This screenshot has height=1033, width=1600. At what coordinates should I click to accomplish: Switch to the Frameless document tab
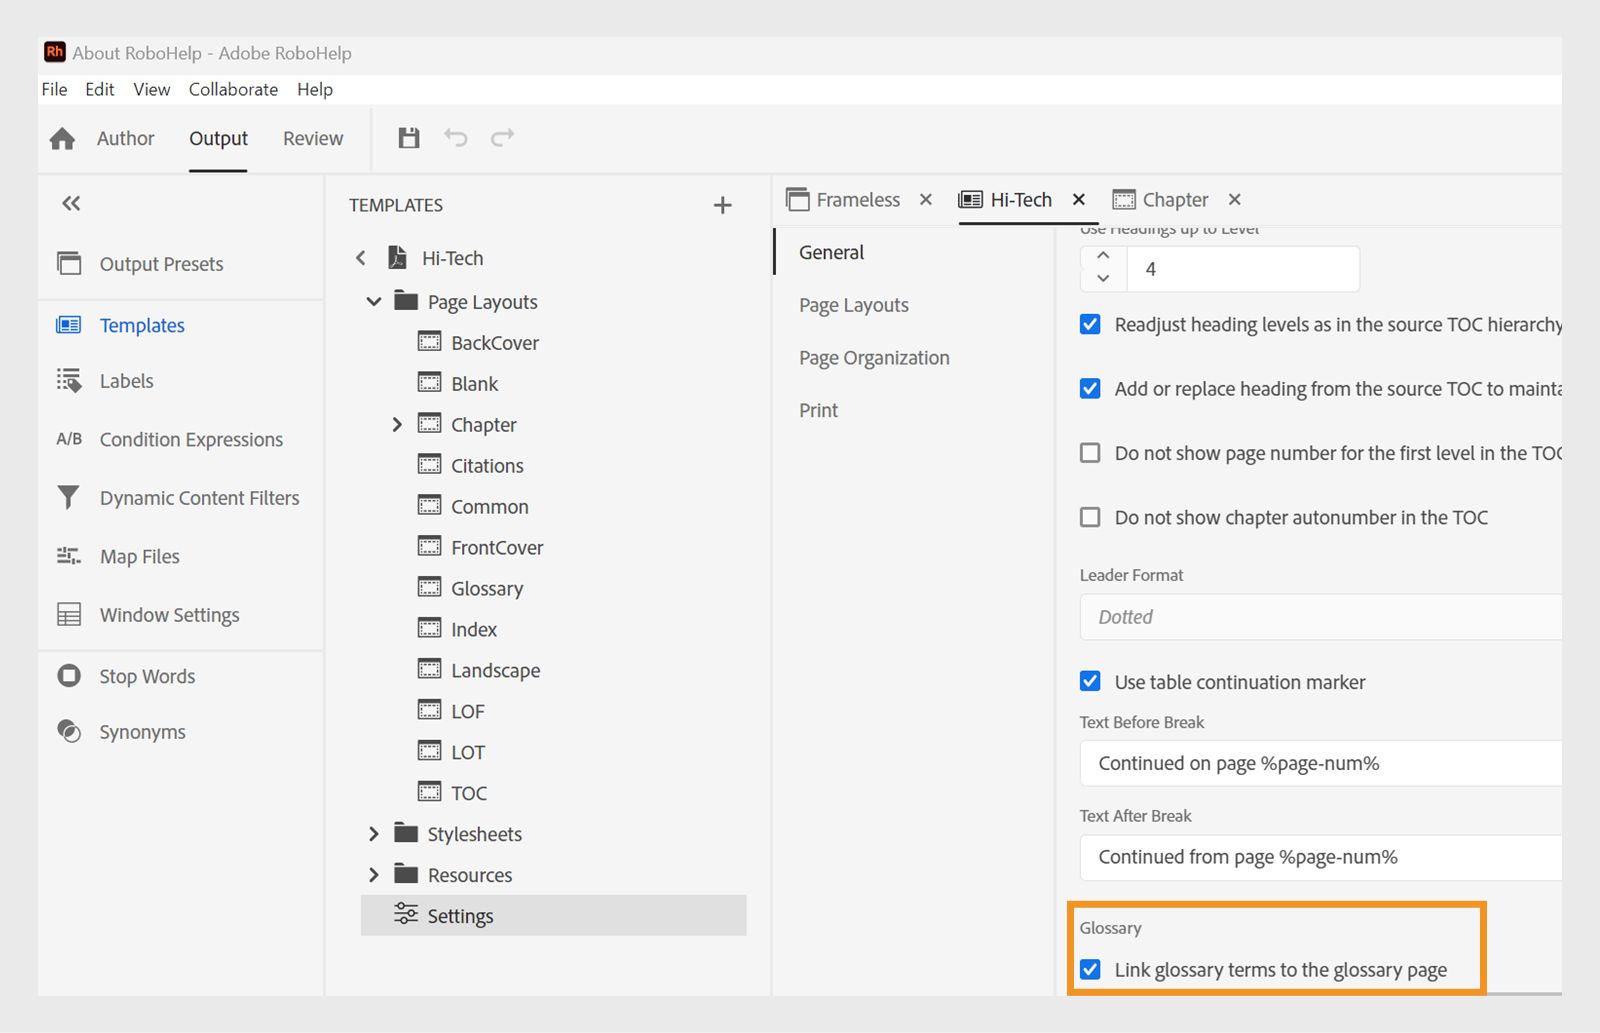click(843, 200)
